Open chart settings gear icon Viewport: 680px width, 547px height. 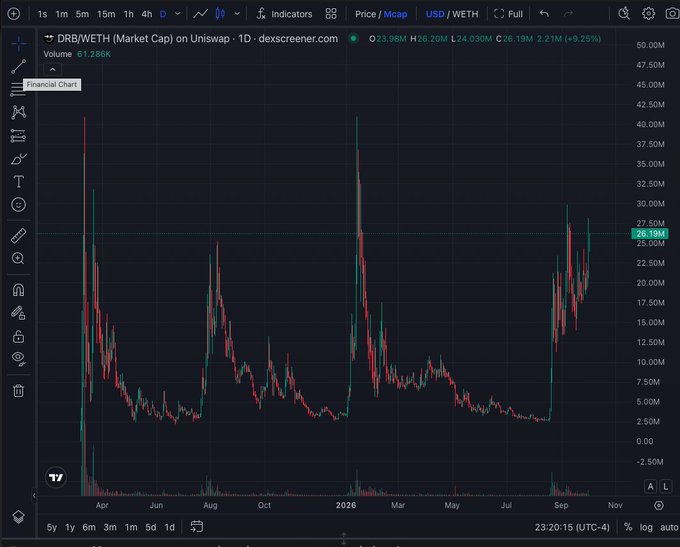[x=648, y=14]
